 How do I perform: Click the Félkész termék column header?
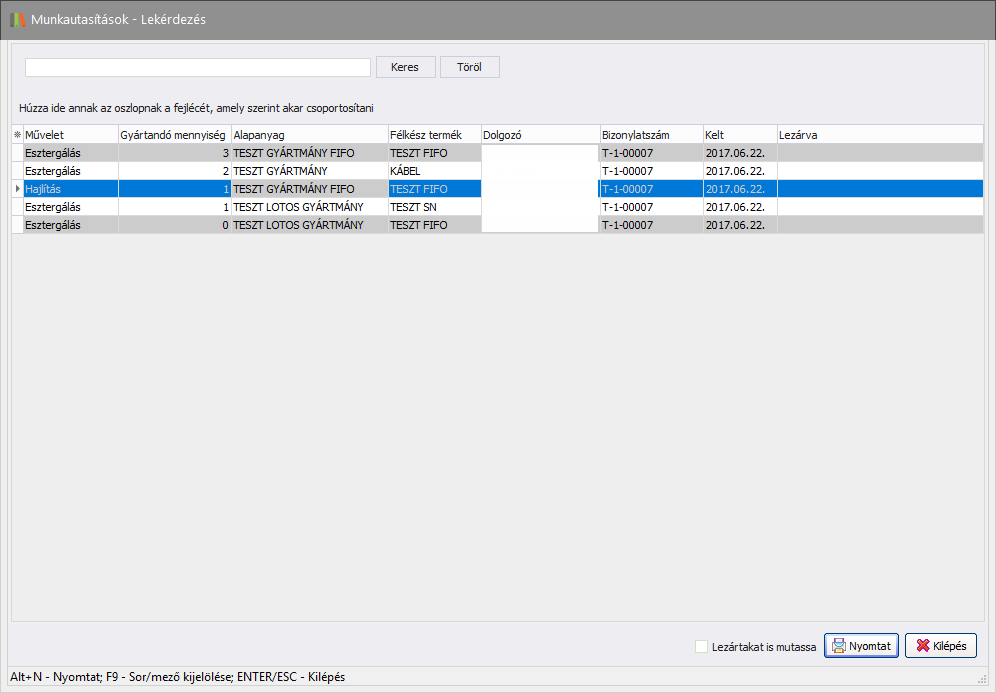(x=433, y=134)
